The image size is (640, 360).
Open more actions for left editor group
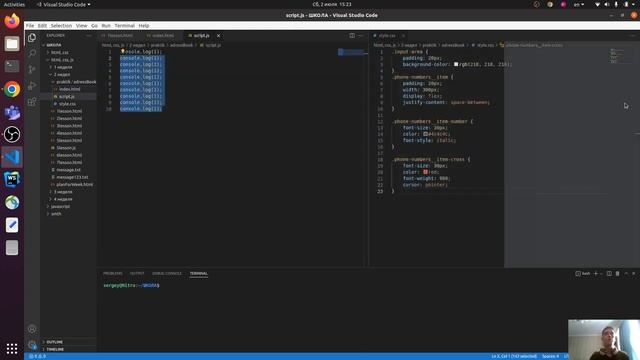point(361,36)
